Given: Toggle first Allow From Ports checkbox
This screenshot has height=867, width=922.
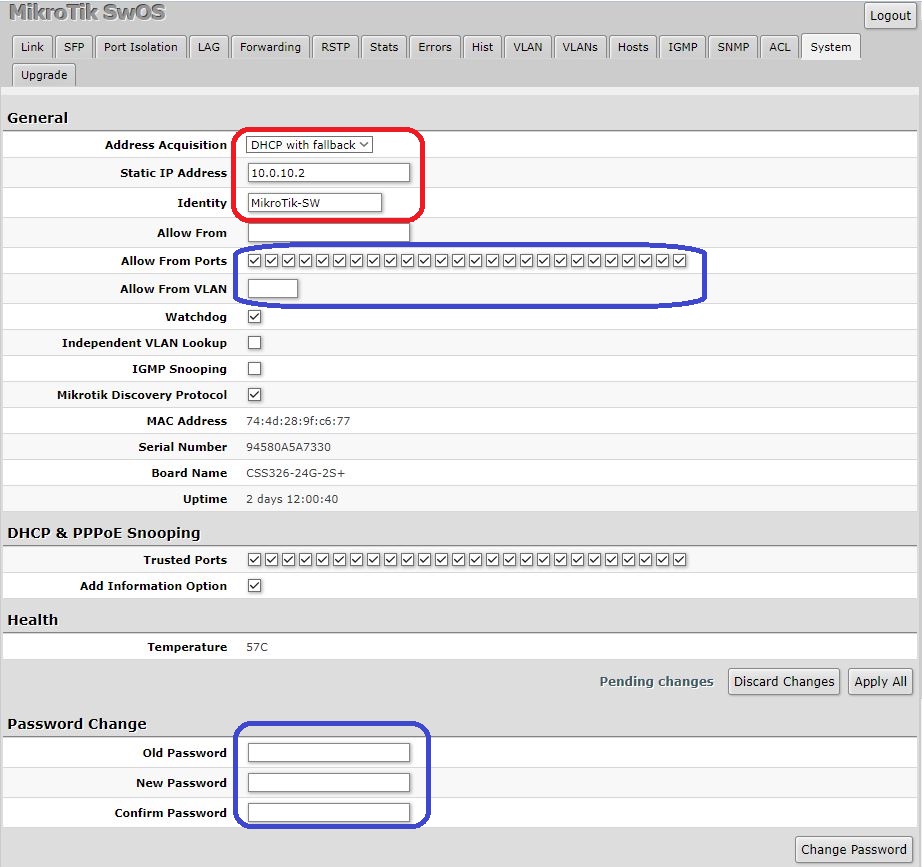Looking at the screenshot, I should tap(254, 261).
